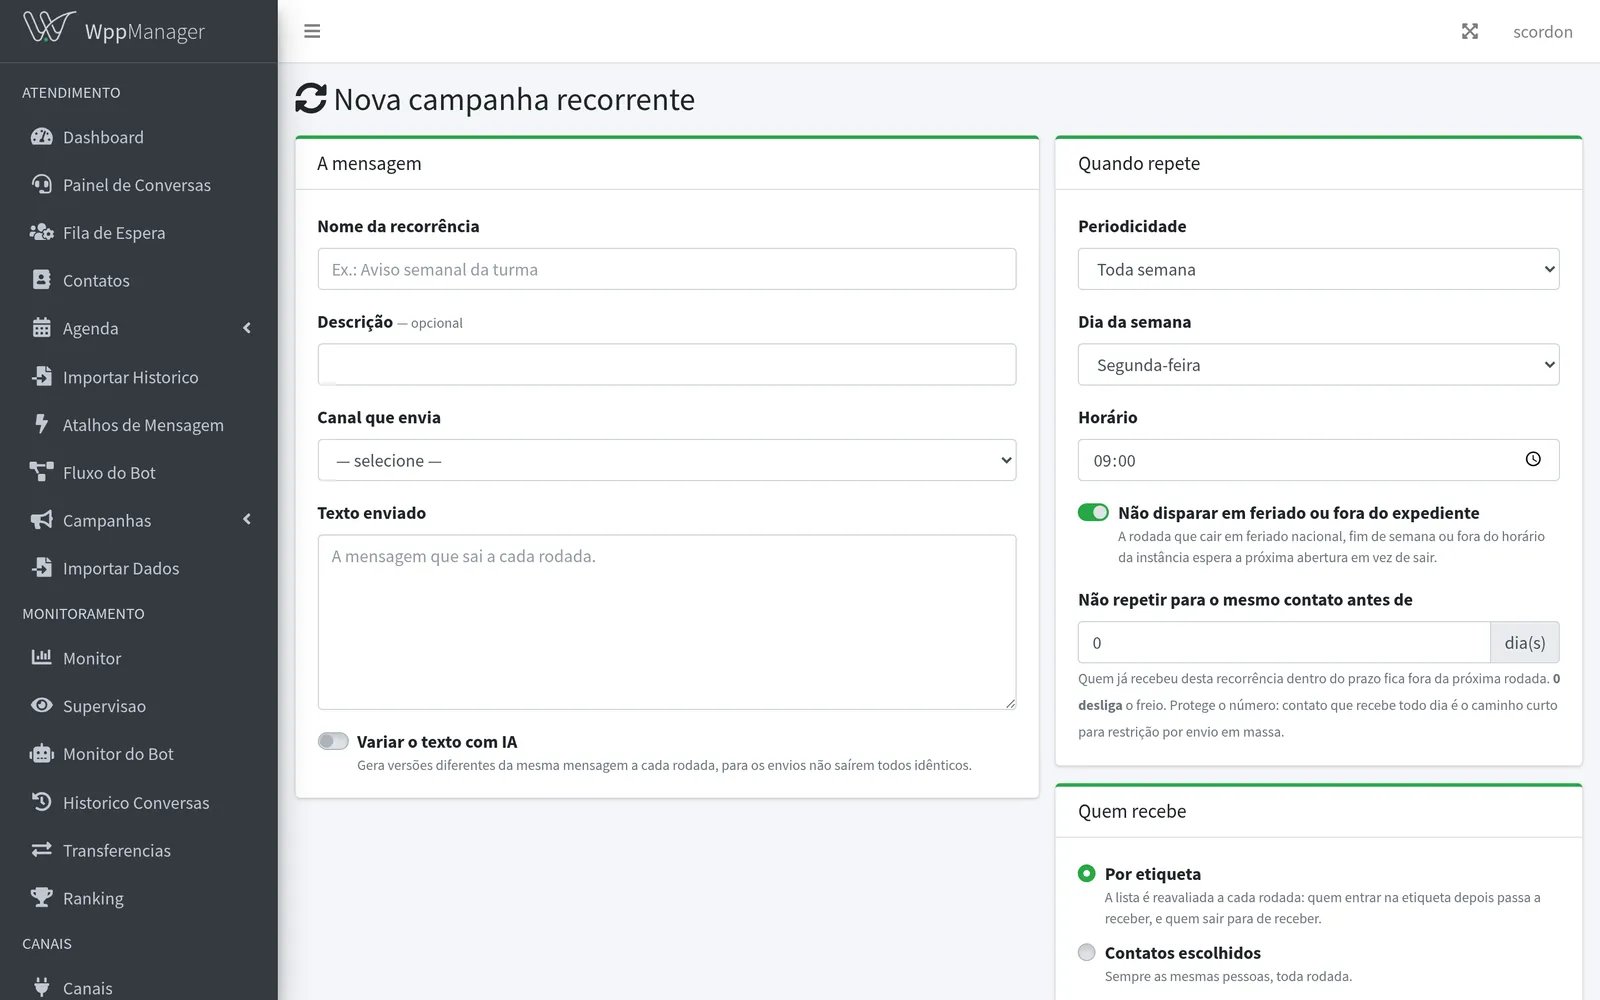
Task: Click the 'Quando repete' panel heading
Action: [x=1139, y=163]
